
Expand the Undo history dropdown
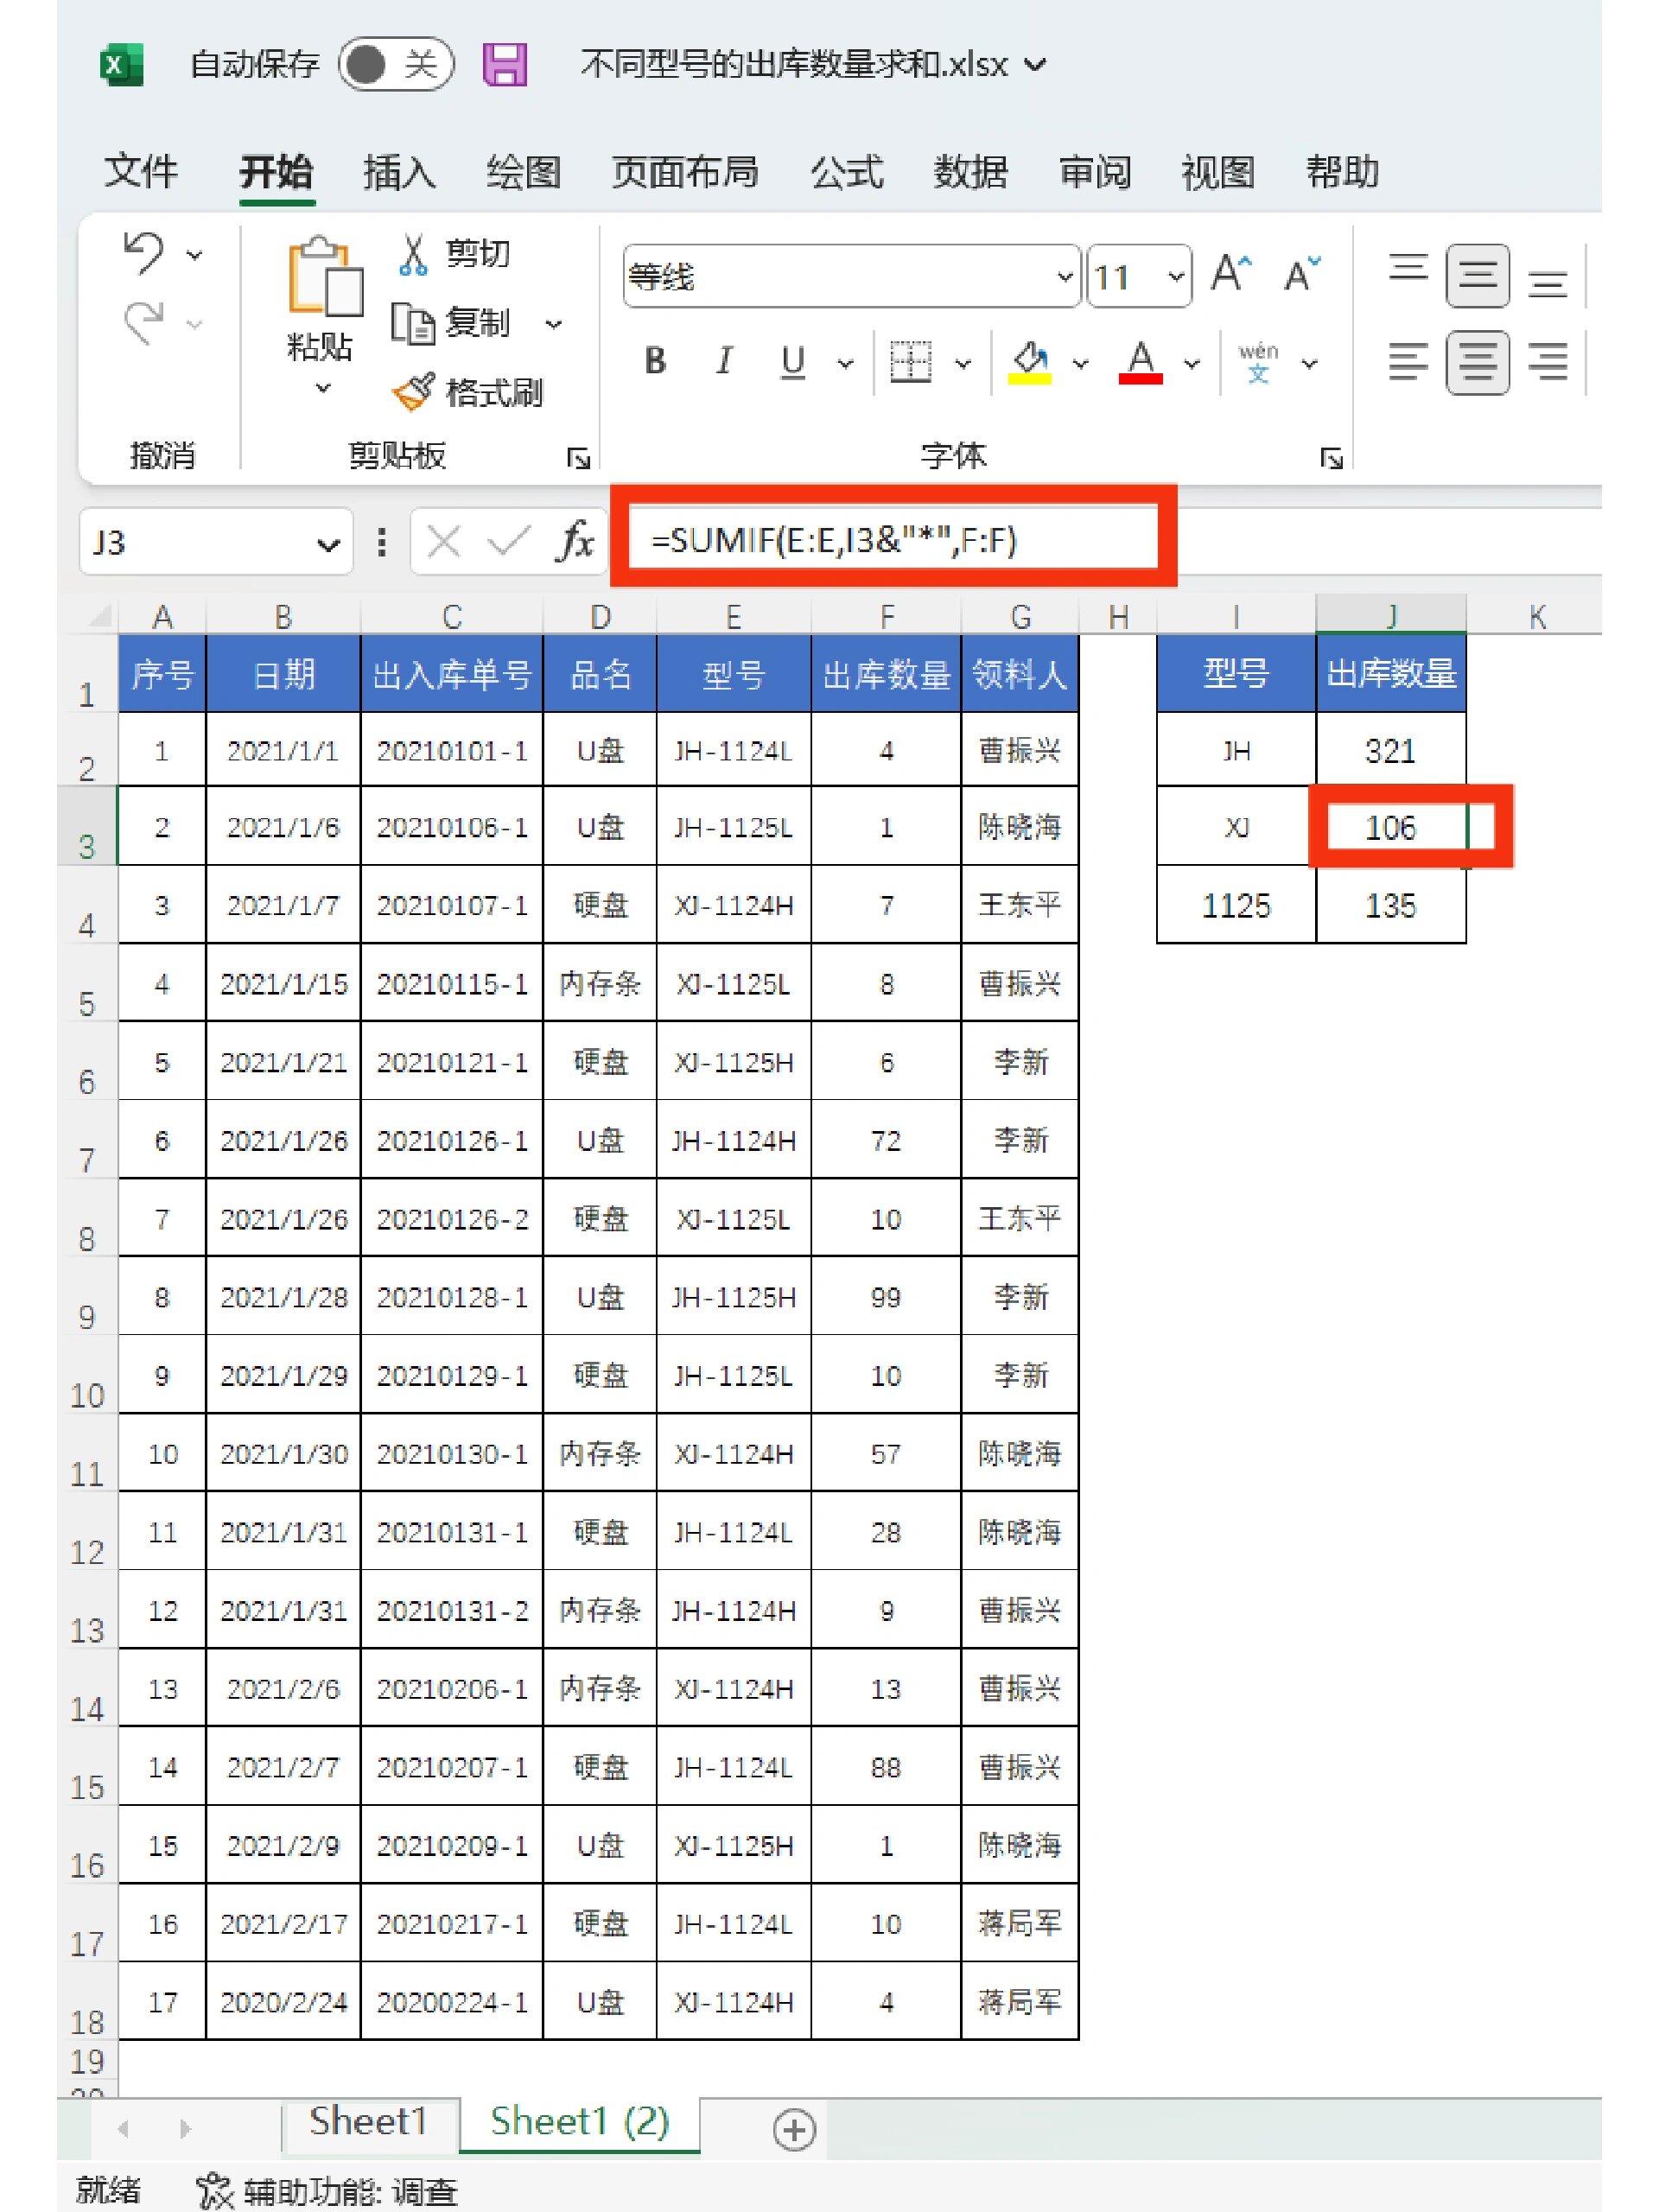click(x=195, y=255)
